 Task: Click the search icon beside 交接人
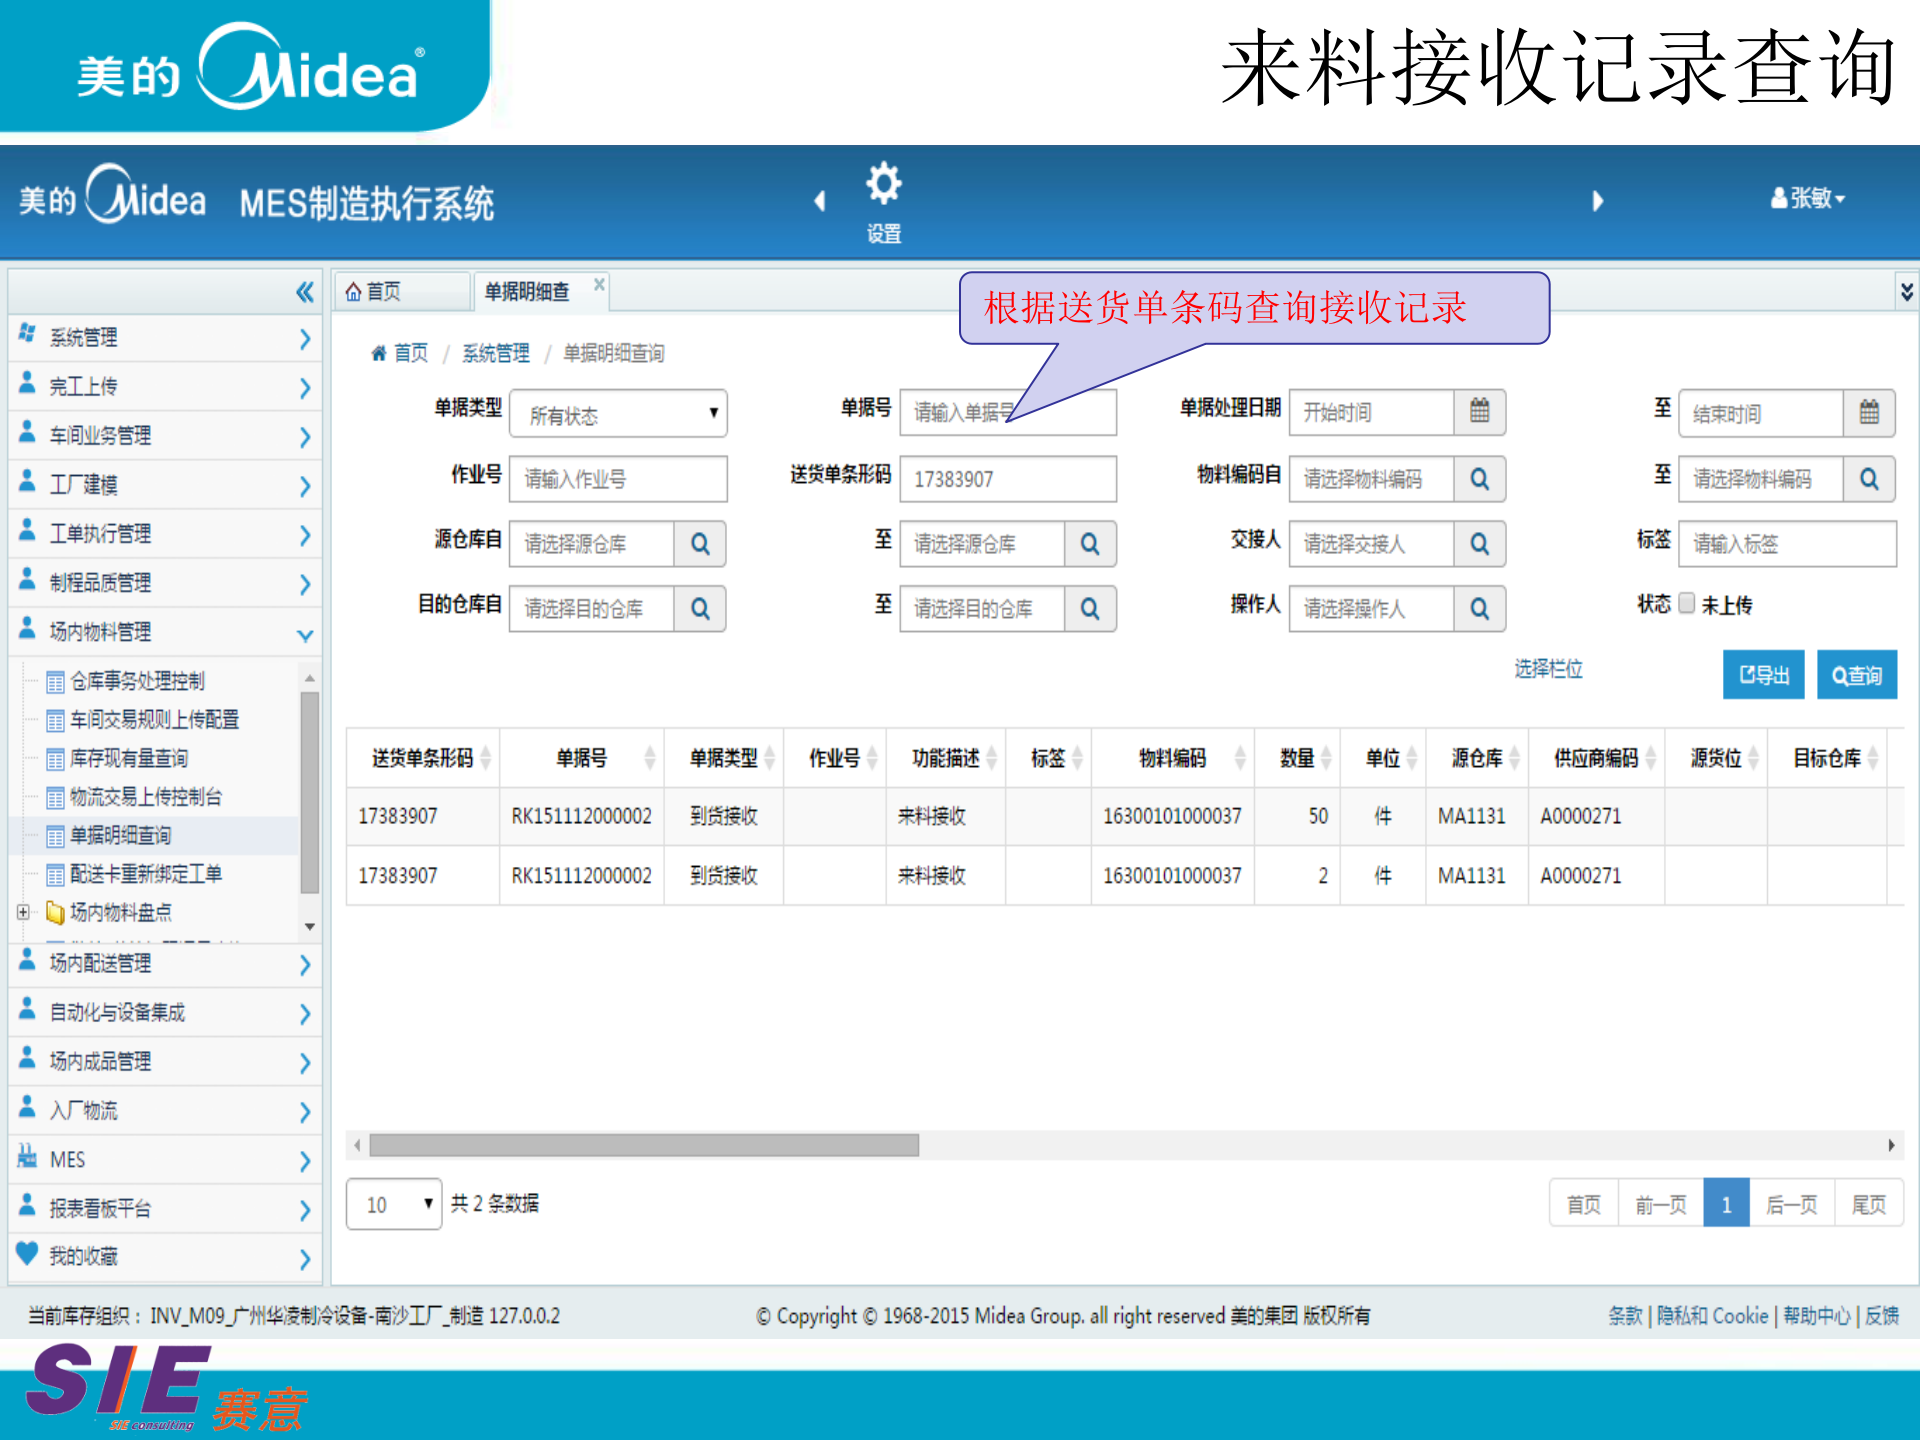[1479, 544]
